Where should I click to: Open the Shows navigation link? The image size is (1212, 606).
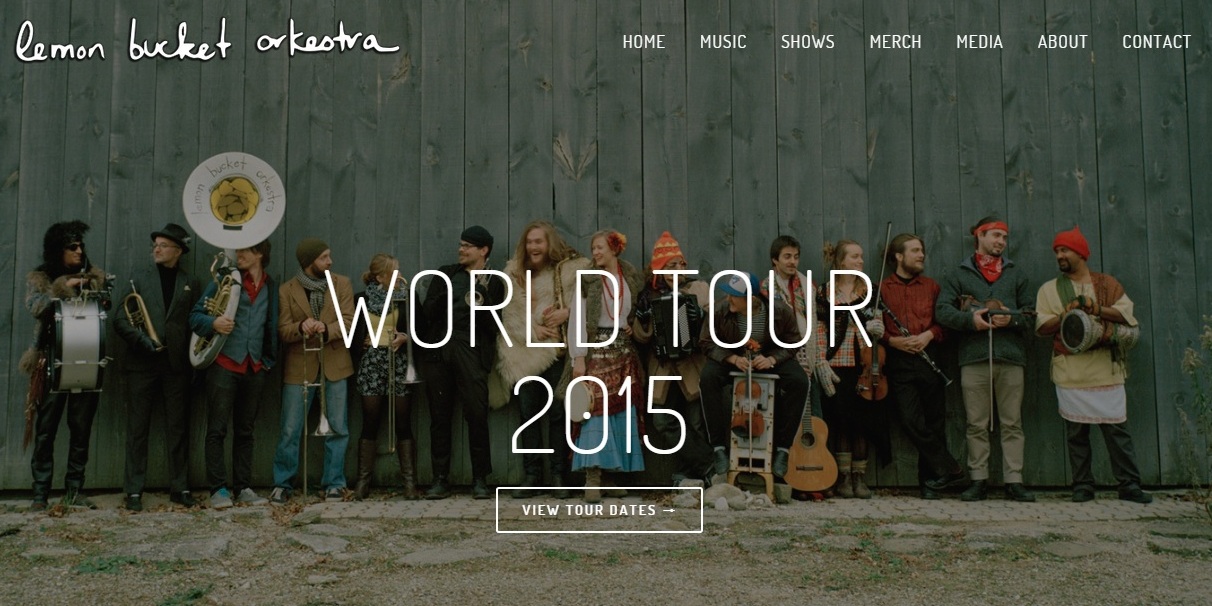(x=808, y=42)
